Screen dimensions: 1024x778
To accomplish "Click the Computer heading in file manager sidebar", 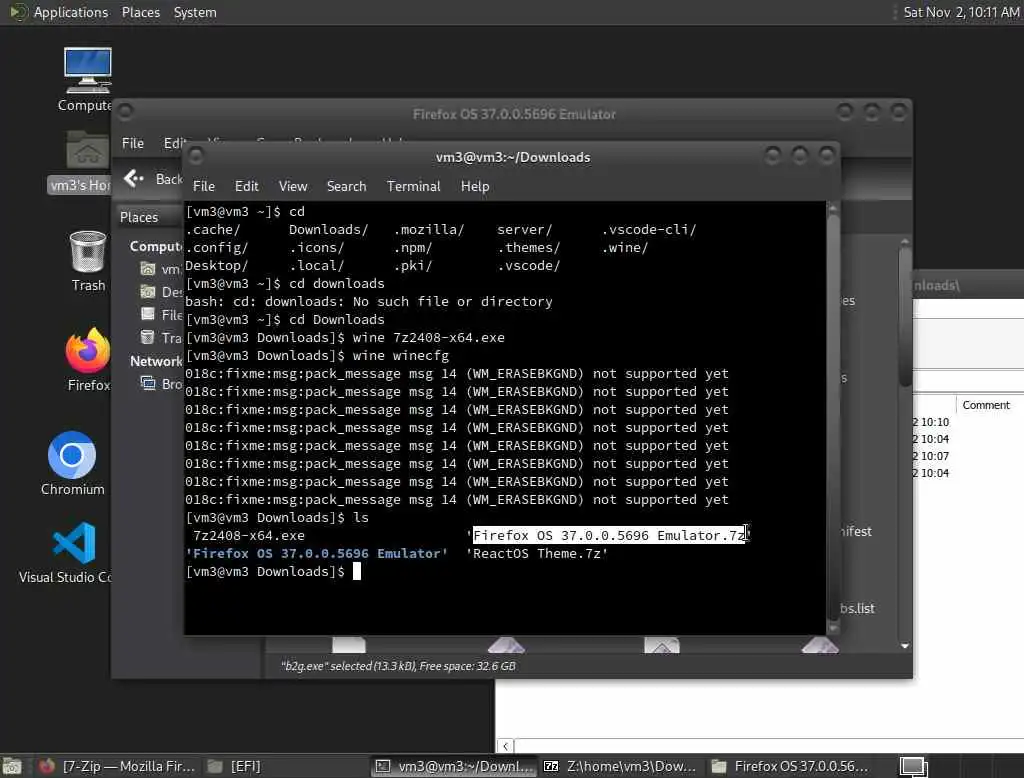I will pyautogui.click(x=156, y=246).
